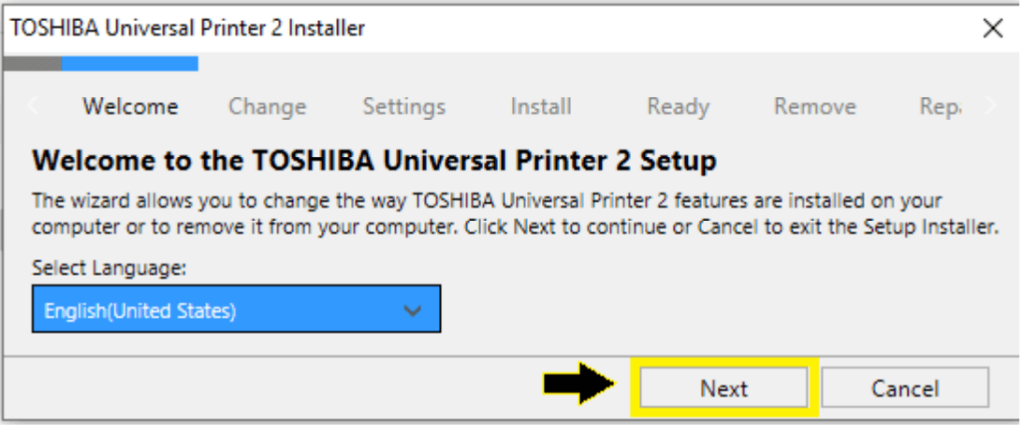Screen dimensions: 1024x434
Task: Open the English(United States) language combo box
Action: (x=236, y=308)
